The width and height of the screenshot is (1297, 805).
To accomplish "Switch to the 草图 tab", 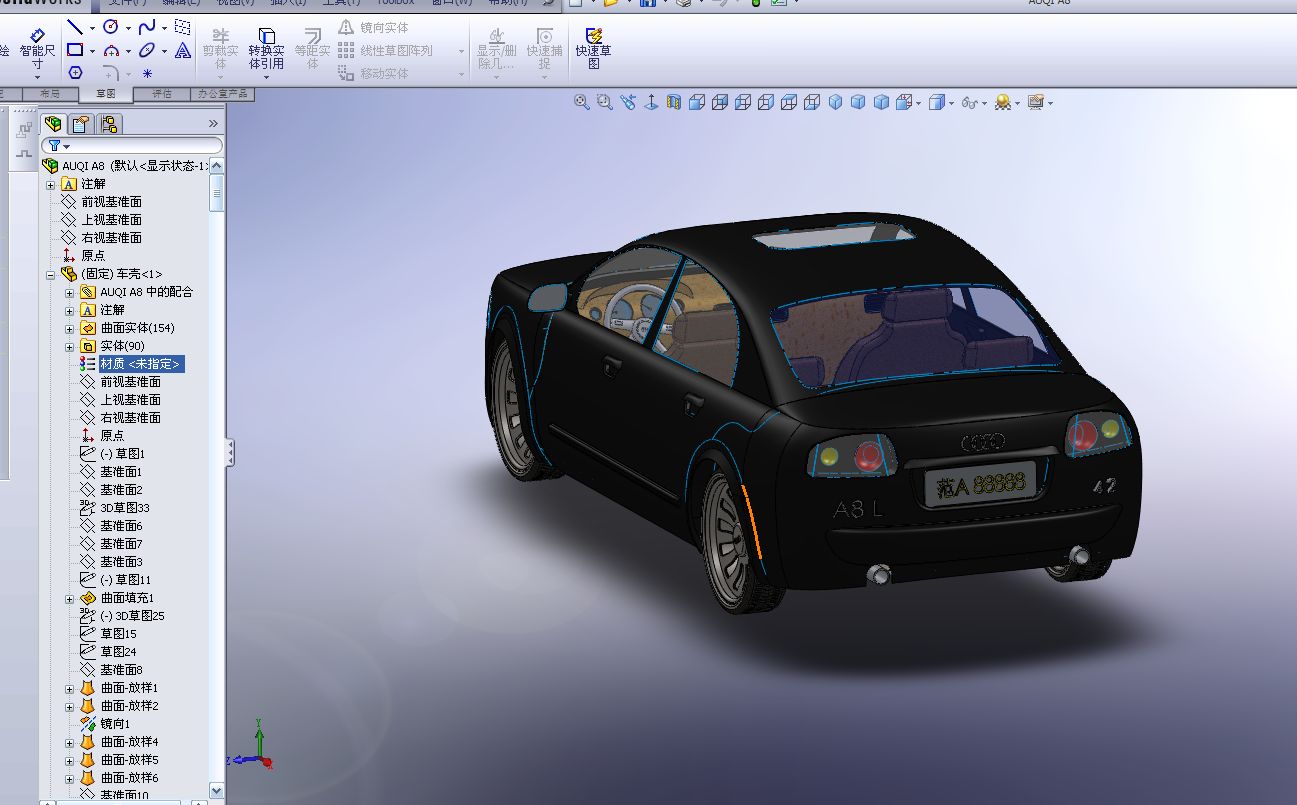I will coord(106,93).
